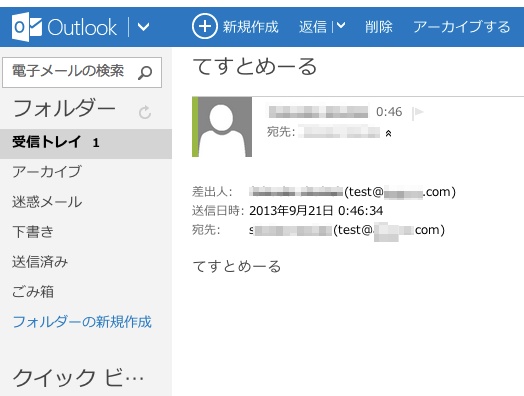Click the circled plus new-message icon
524x396 pixels.
(205, 26)
